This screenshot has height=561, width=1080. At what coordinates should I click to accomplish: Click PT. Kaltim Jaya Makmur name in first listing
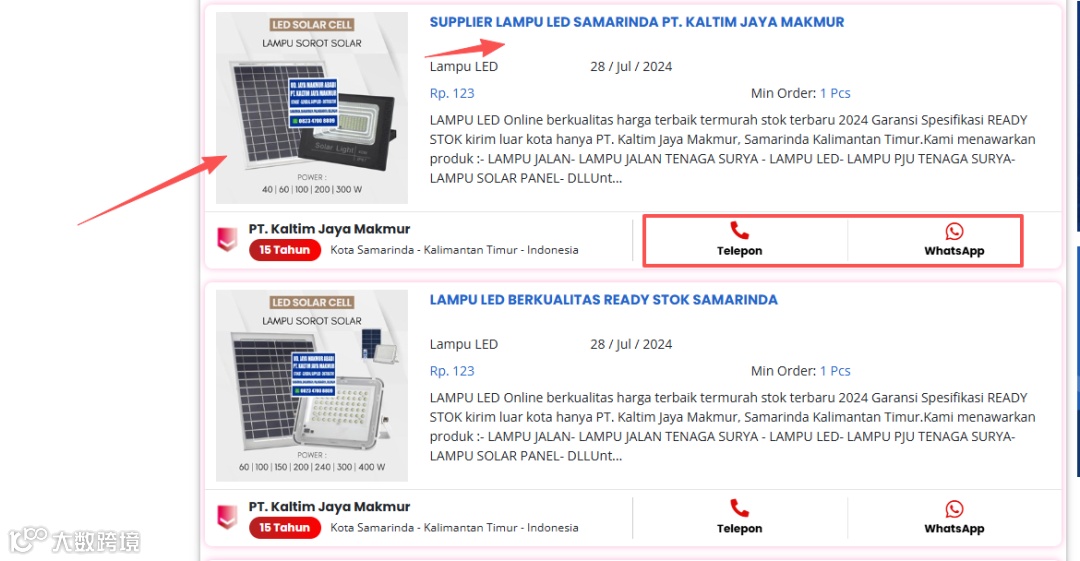329,229
